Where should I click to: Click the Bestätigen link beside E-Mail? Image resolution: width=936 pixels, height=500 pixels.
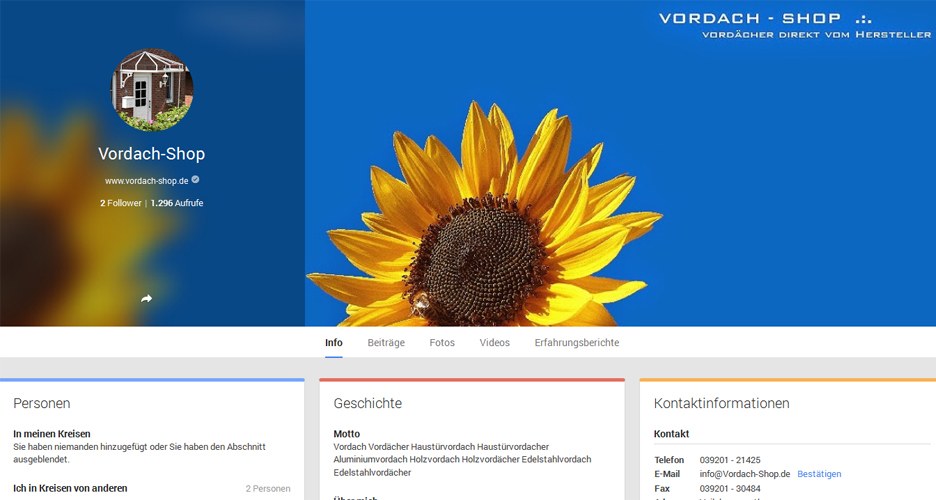click(819, 474)
